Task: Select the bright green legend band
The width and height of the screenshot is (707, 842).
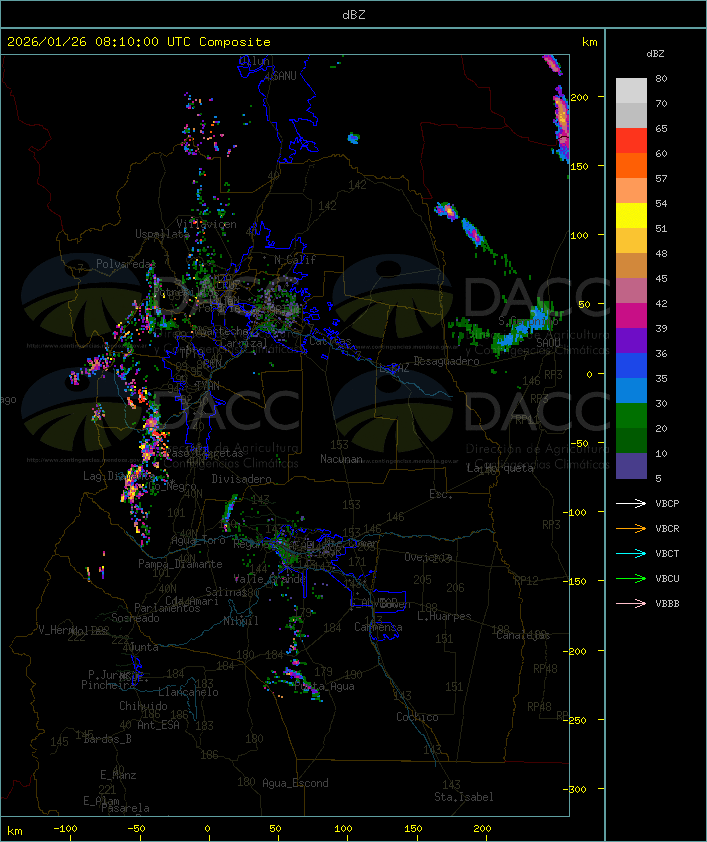Action: (x=631, y=415)
